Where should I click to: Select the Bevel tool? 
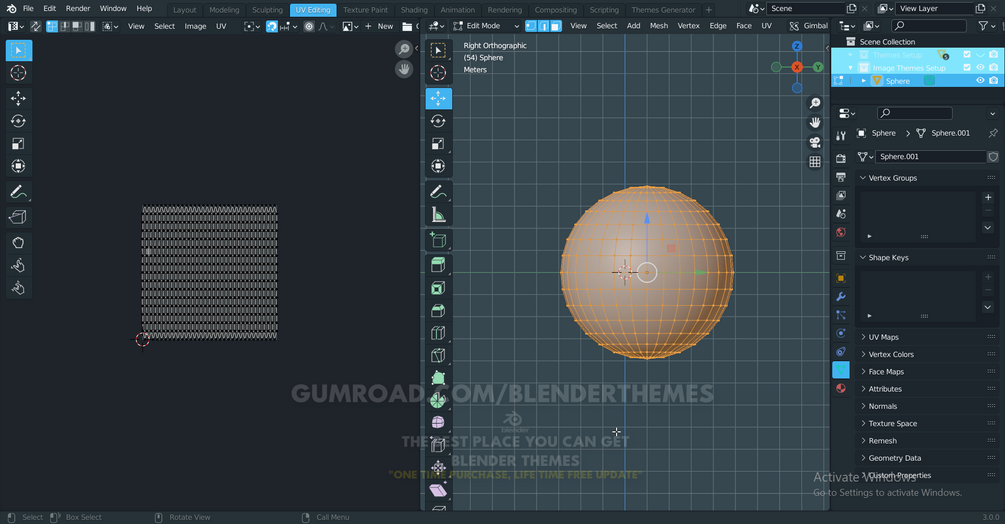coord(438,311)
